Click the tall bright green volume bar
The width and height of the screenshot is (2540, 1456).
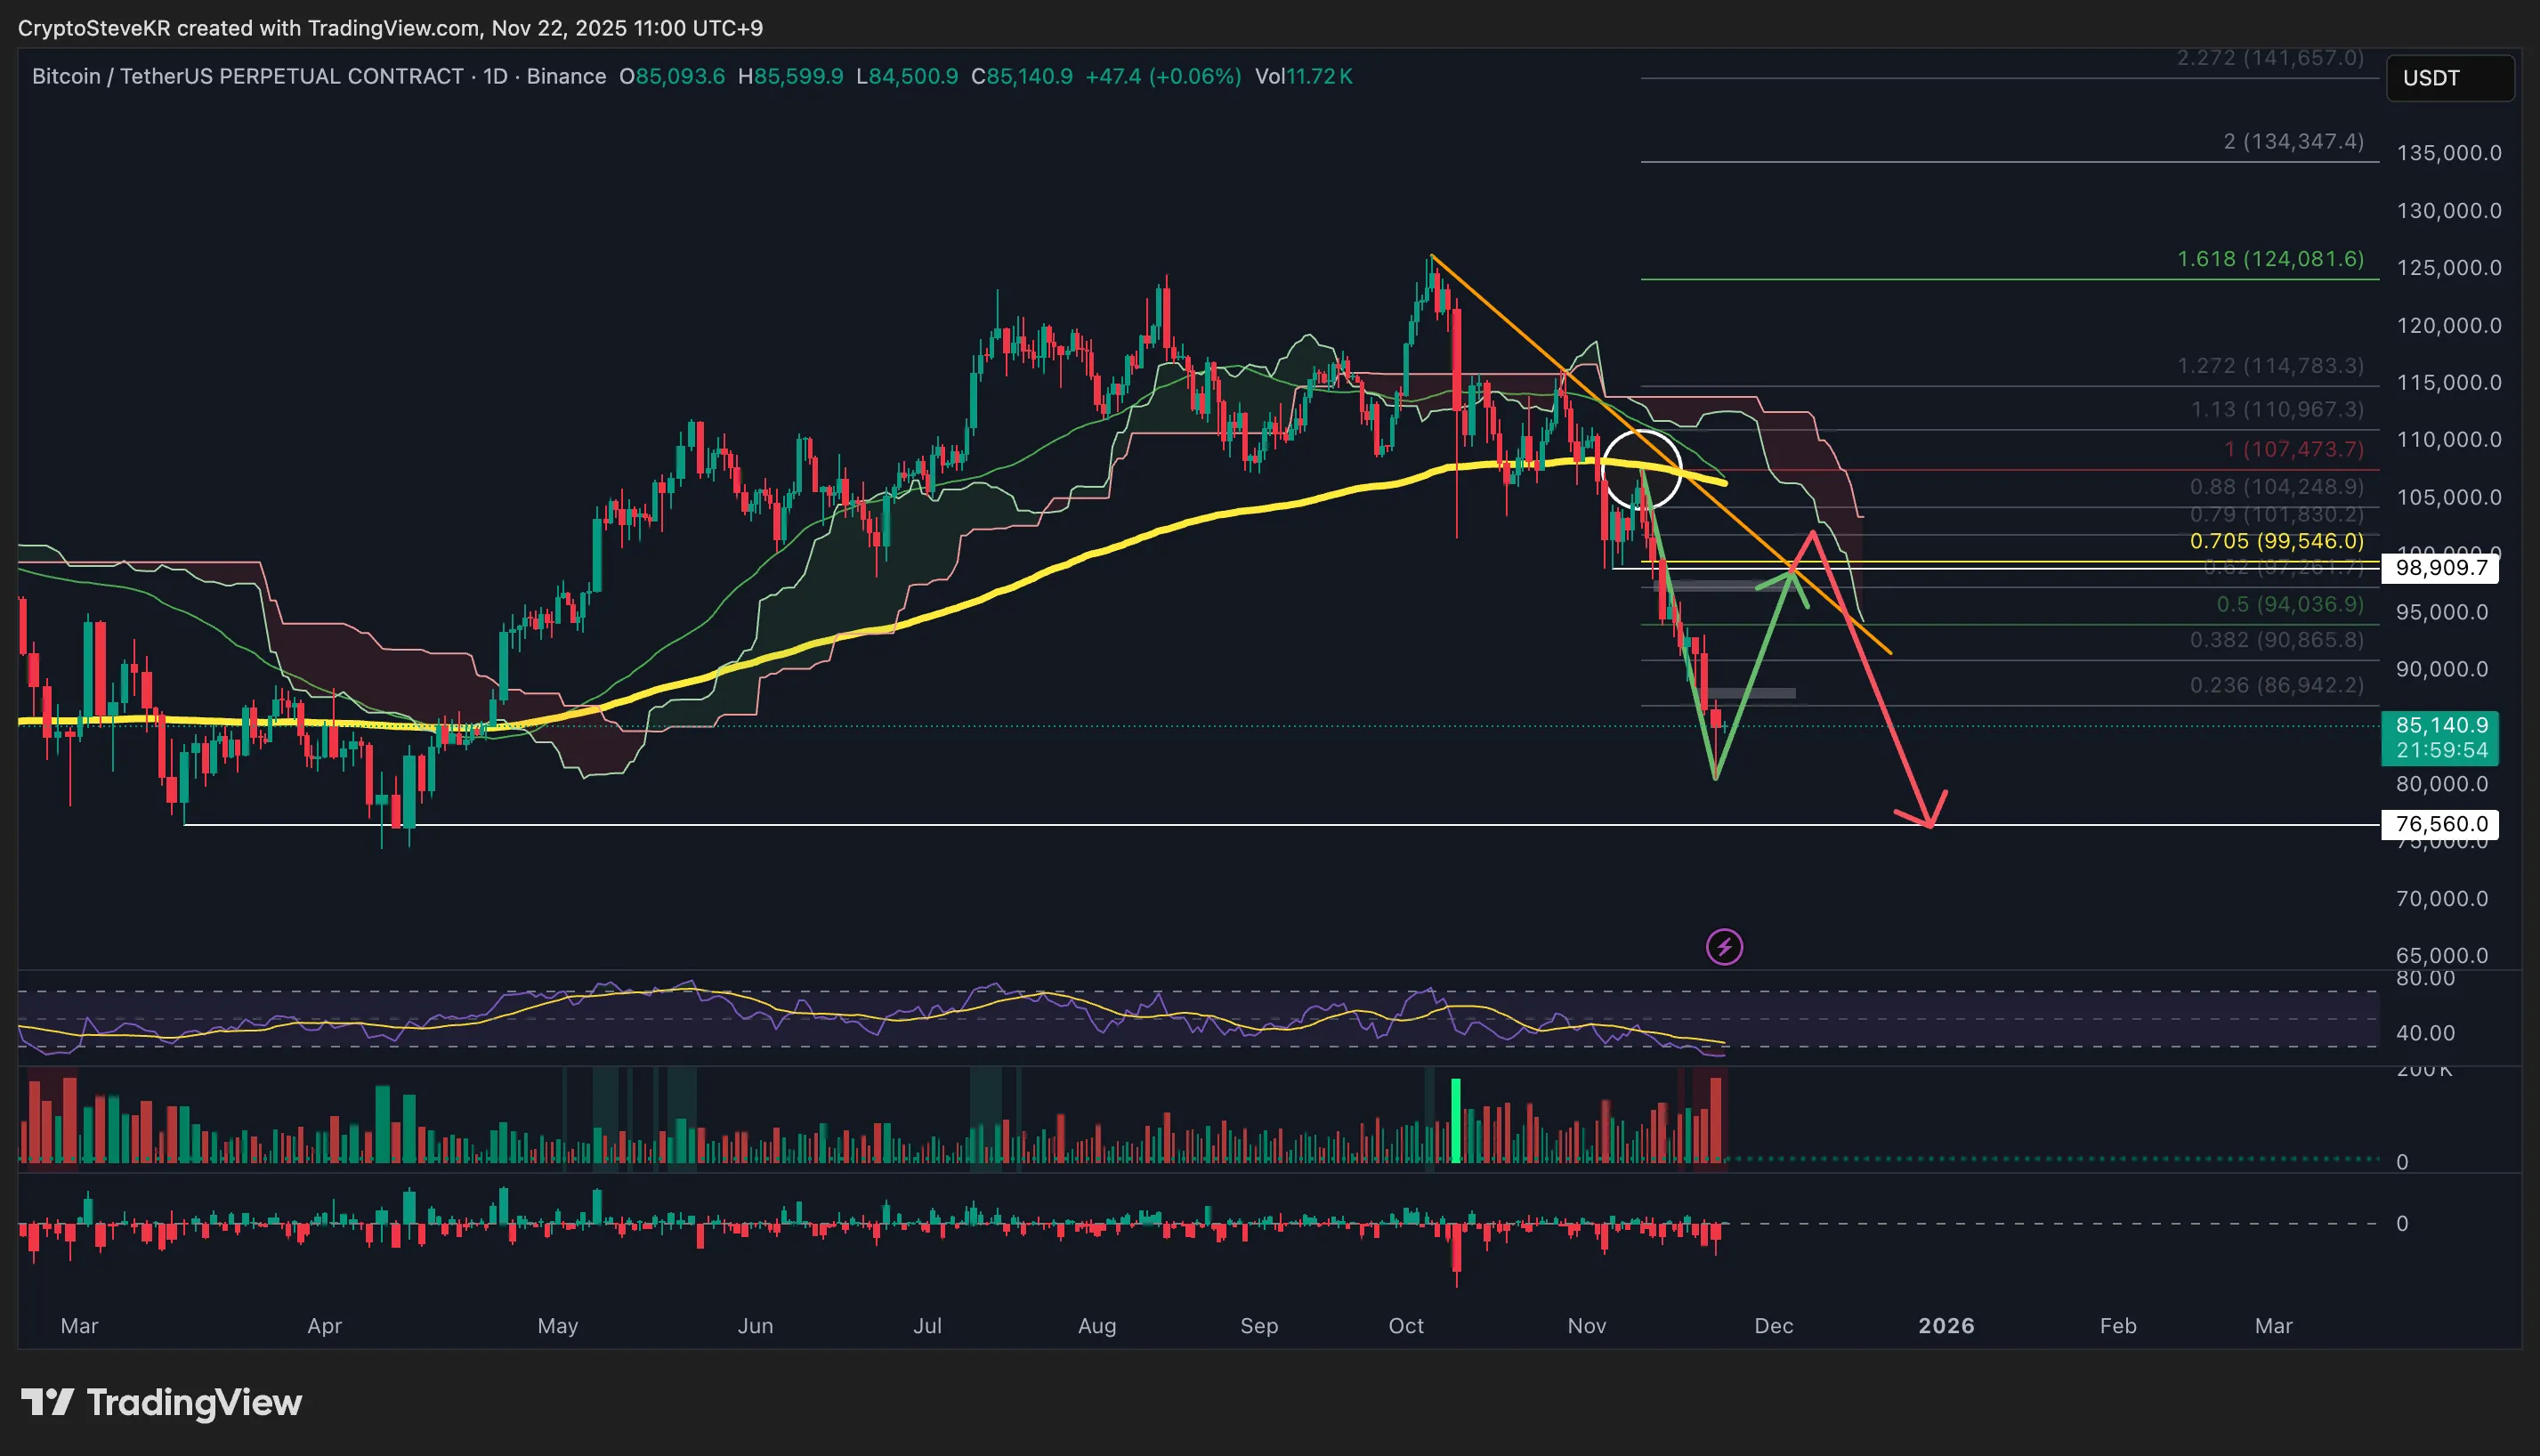(1456, 1120)
